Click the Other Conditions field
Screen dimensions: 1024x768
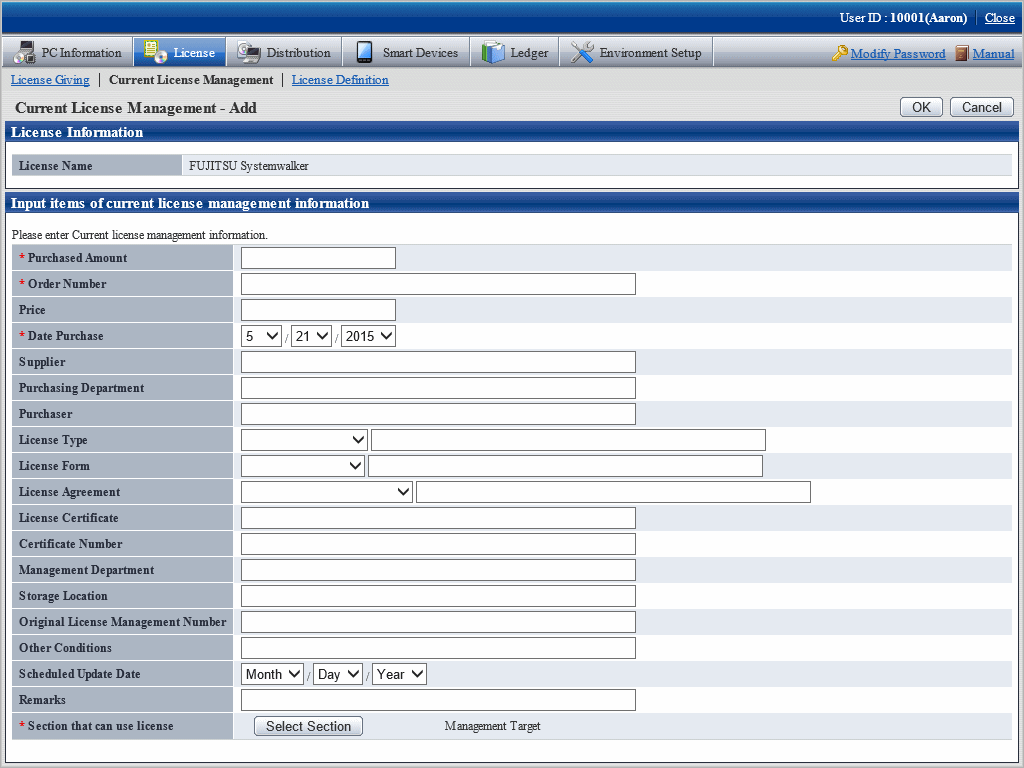click(x=438, y=648)
